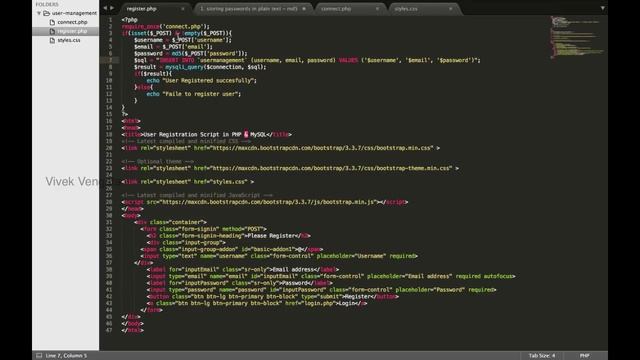Click the file icon next to styles.css

(x=52, y=40)
